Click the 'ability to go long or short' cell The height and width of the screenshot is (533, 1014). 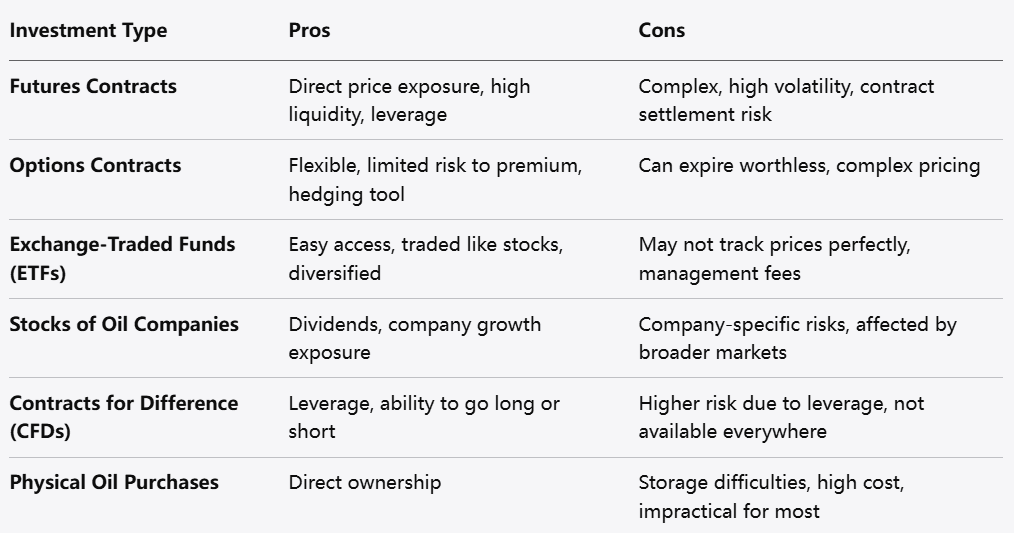tap(424, 417)
